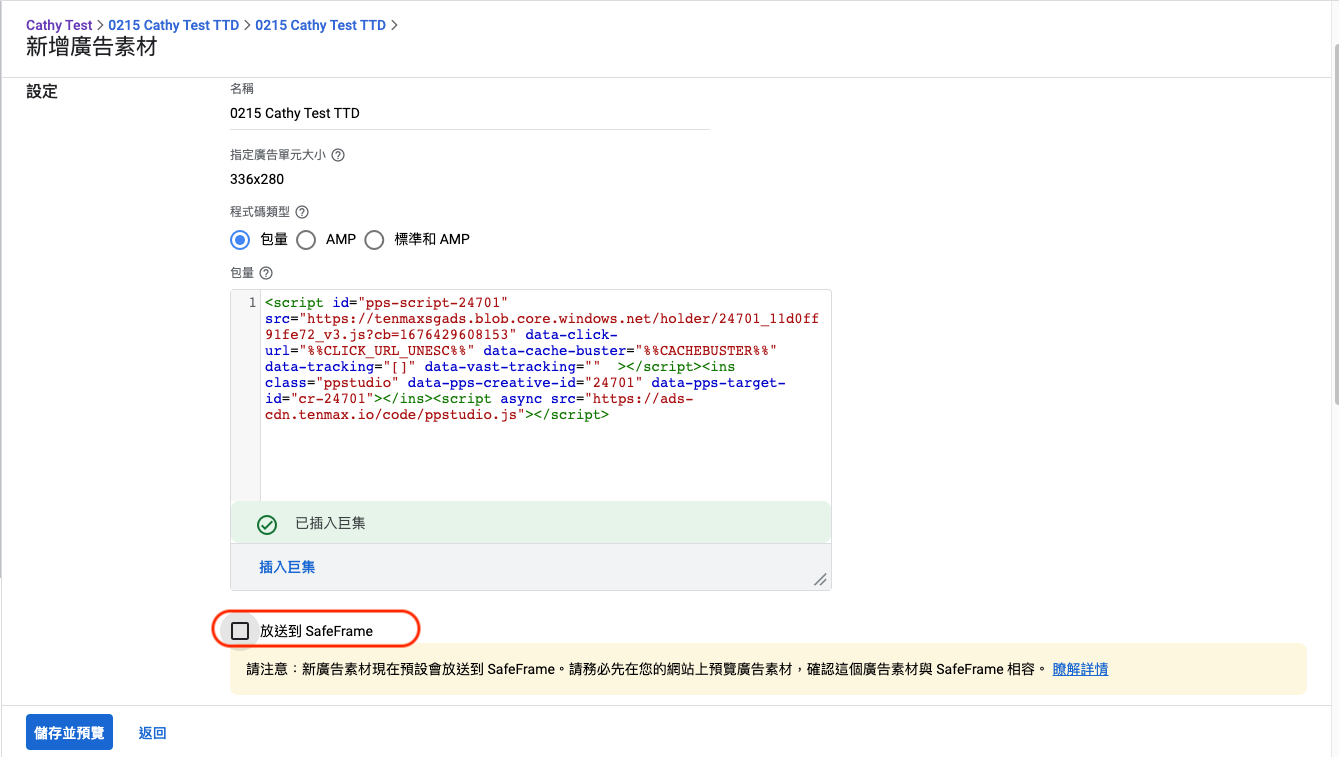Screen dimensions: 1339x757
Task: Open the first 0215 Cathy Test TTD breadcrumb
Action: 174,25
